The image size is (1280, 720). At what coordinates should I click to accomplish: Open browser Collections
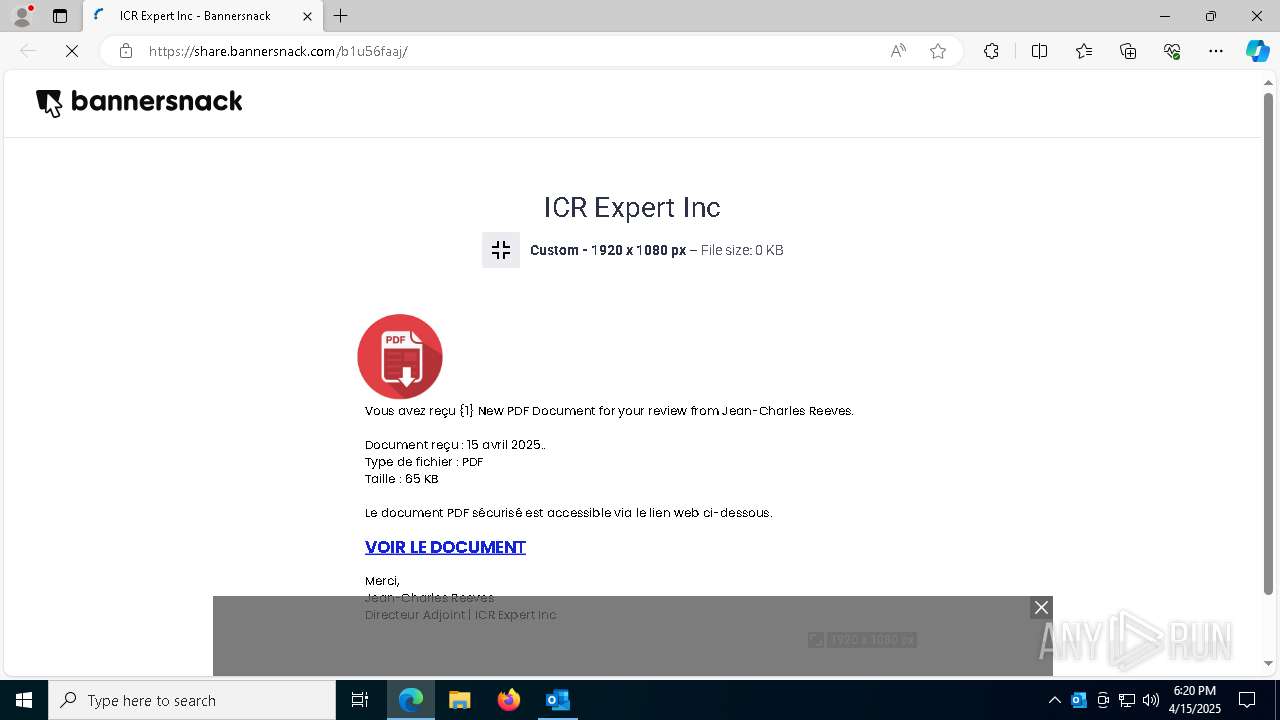(x=1128, y=51)
